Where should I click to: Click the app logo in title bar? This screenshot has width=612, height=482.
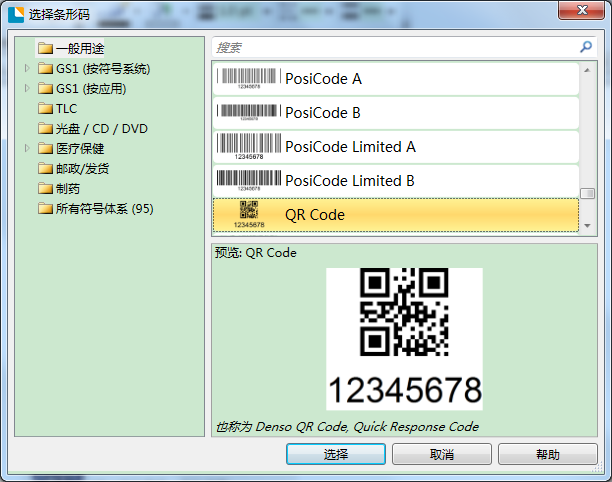[x=16, y=14]
